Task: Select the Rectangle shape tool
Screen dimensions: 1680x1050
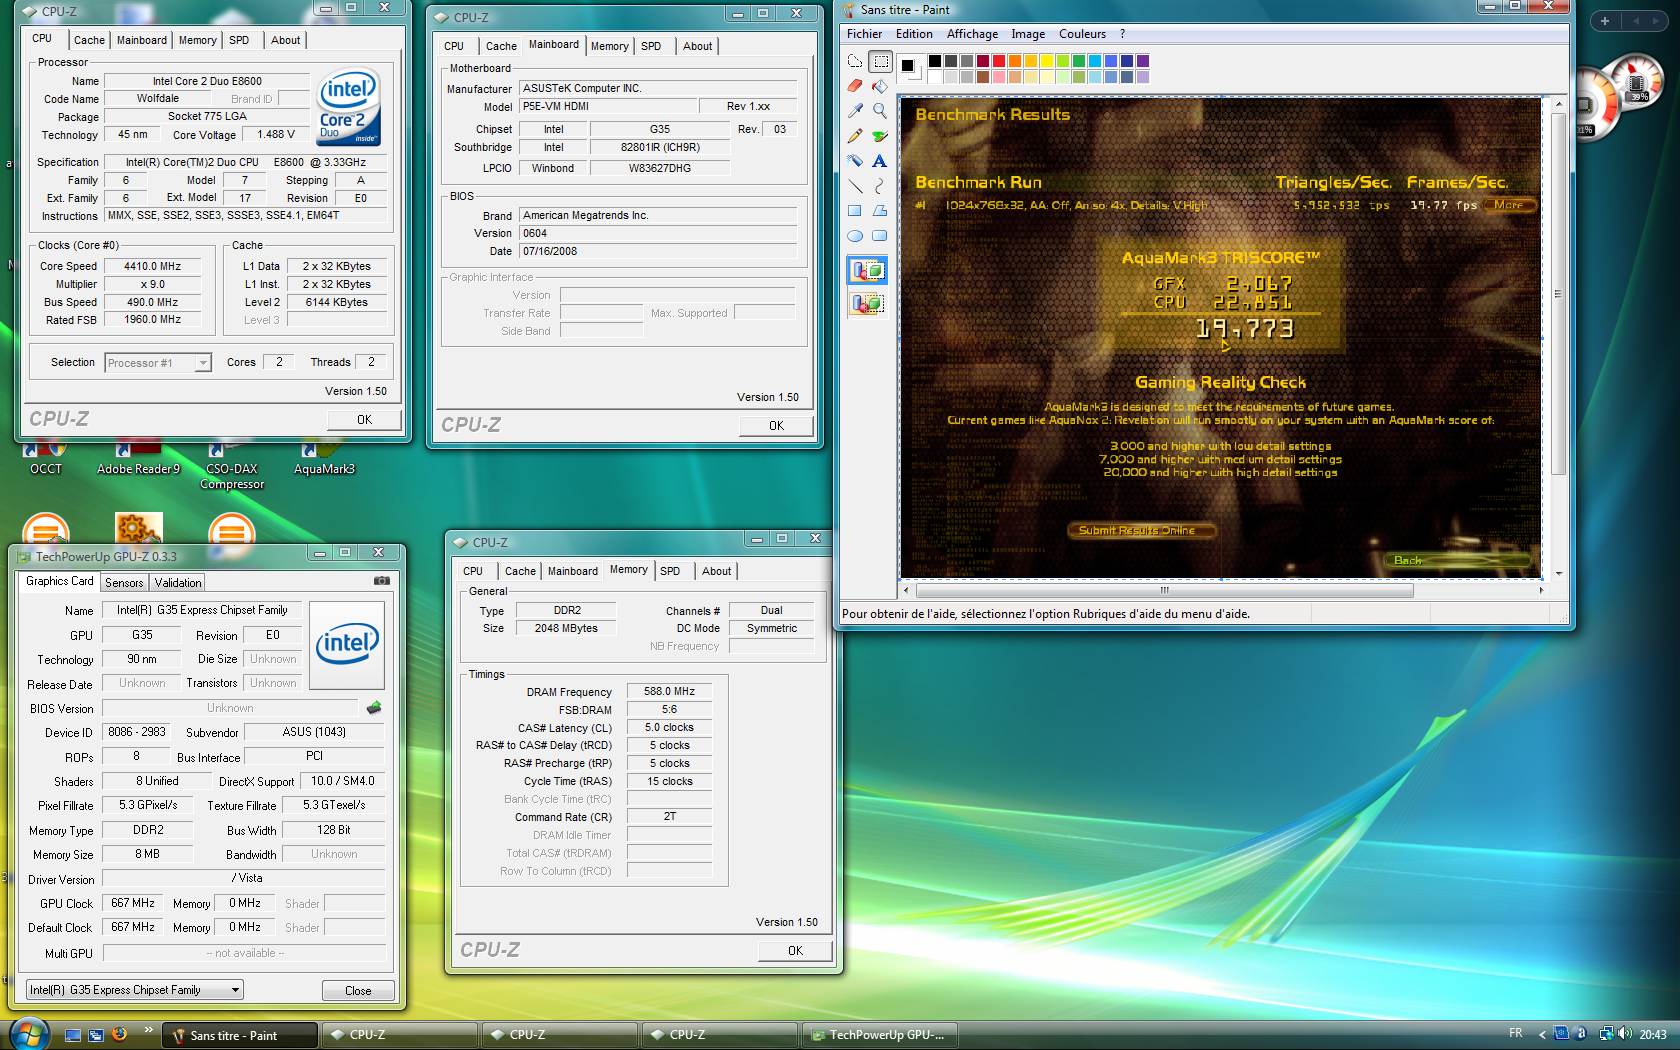Action: click(855, 211)
